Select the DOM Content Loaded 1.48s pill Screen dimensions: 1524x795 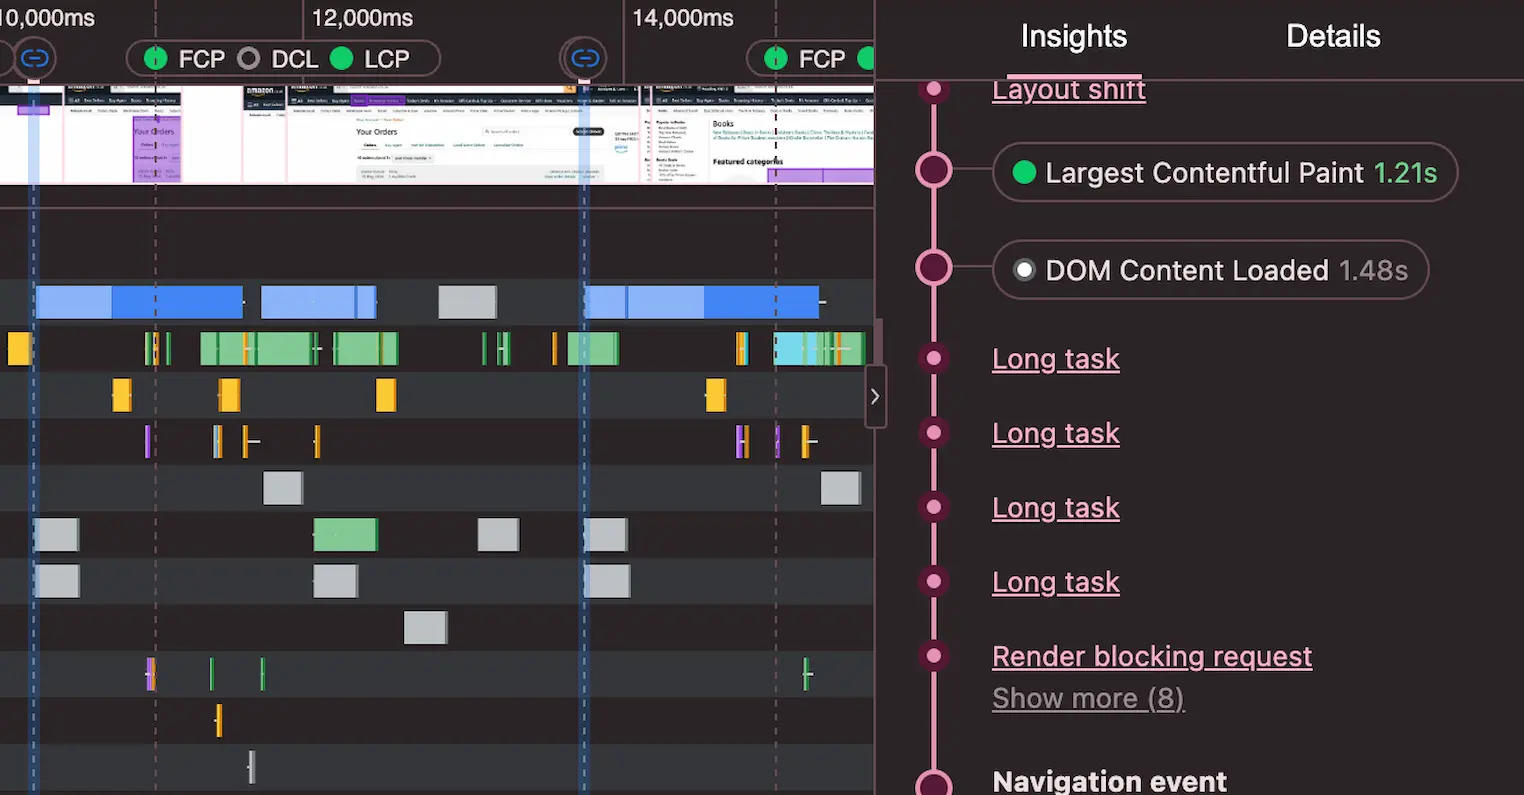pyautogui.click(x=1210, y=270)
